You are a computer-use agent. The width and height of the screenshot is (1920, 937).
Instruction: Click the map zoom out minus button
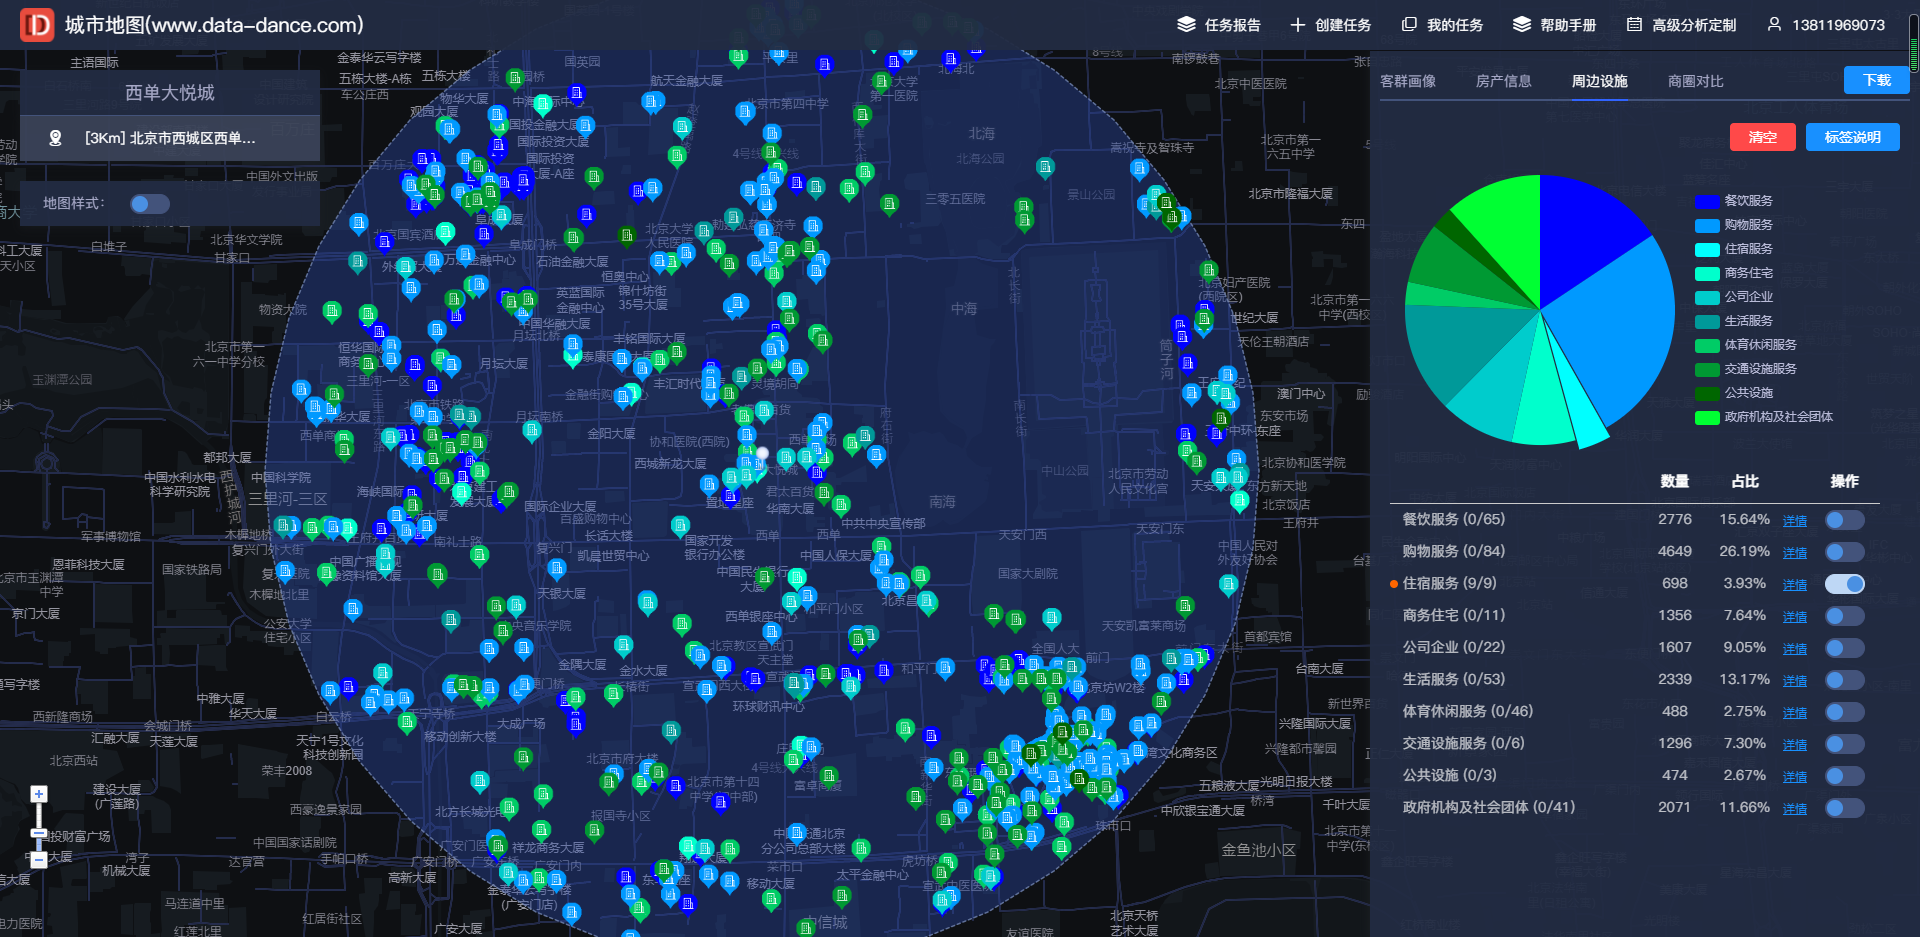point(39,859)
